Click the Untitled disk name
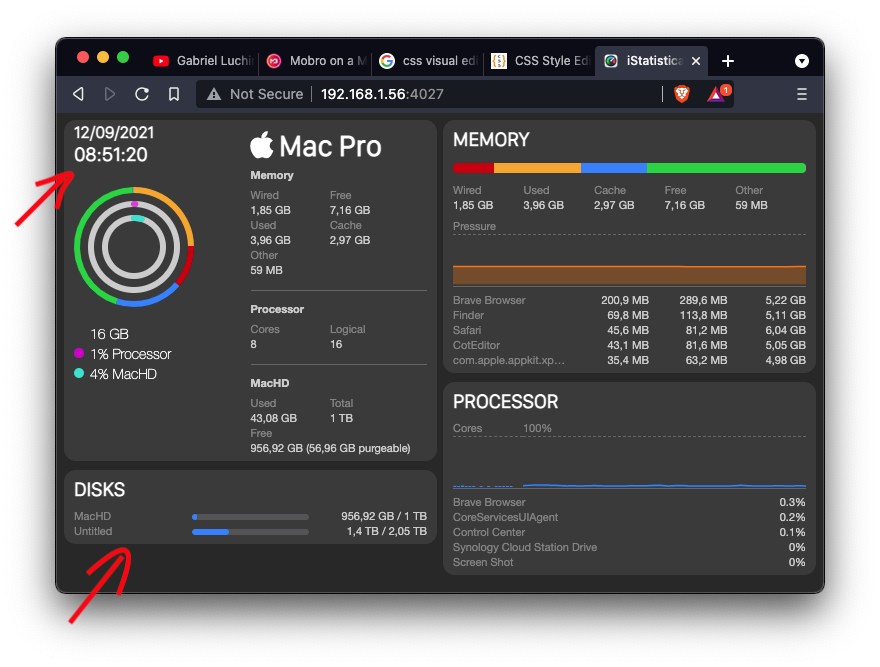The width and height of the screenshot is (880, 667). [x=93, y=531]
